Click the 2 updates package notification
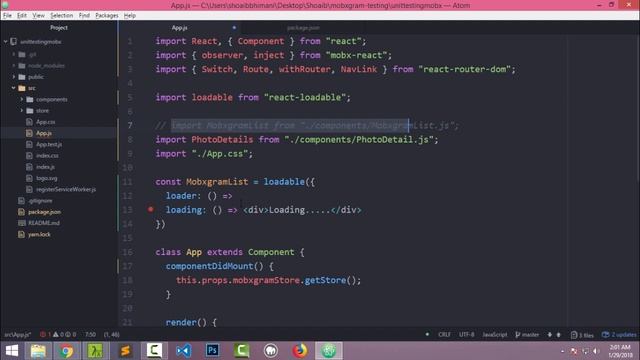This screenshot has width=640, height=360. (x=619, y=335)
